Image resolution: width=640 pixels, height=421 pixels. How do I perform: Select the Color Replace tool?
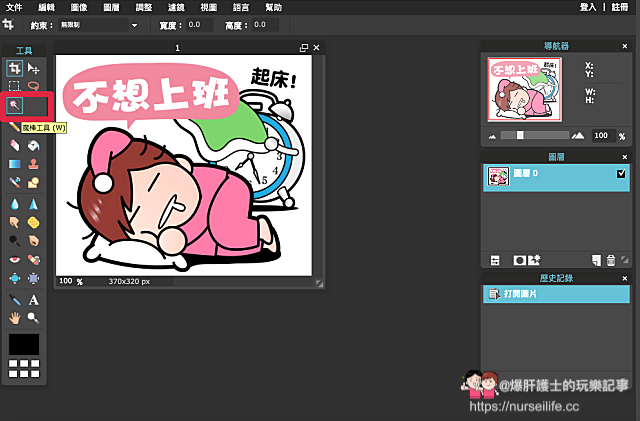pyautogui.click(x=15, y=182)
